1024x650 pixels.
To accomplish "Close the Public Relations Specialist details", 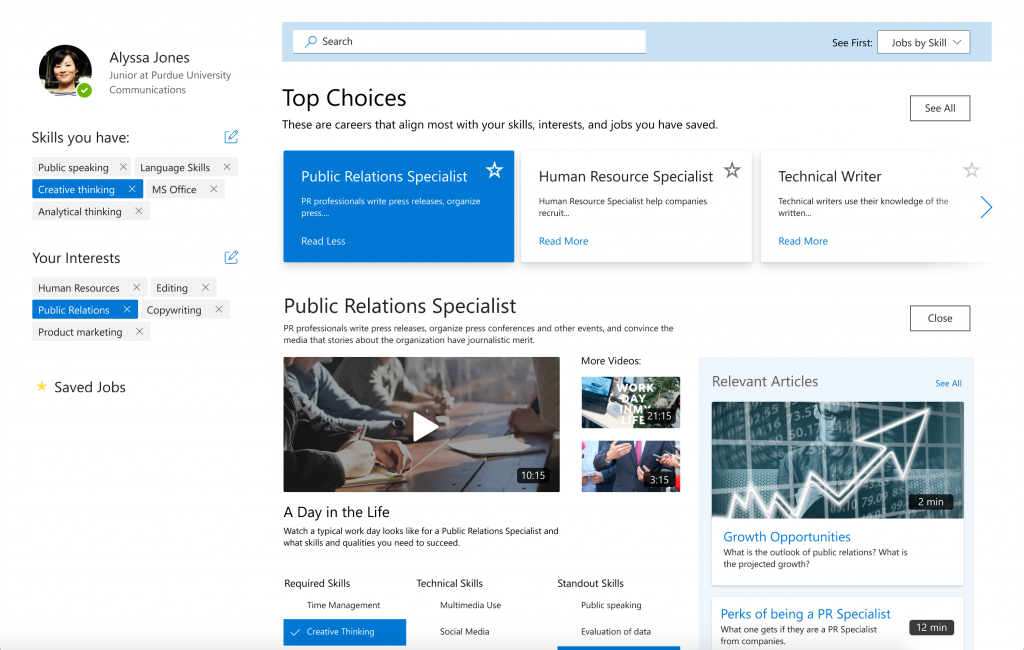I will click(x=939, y=318).
